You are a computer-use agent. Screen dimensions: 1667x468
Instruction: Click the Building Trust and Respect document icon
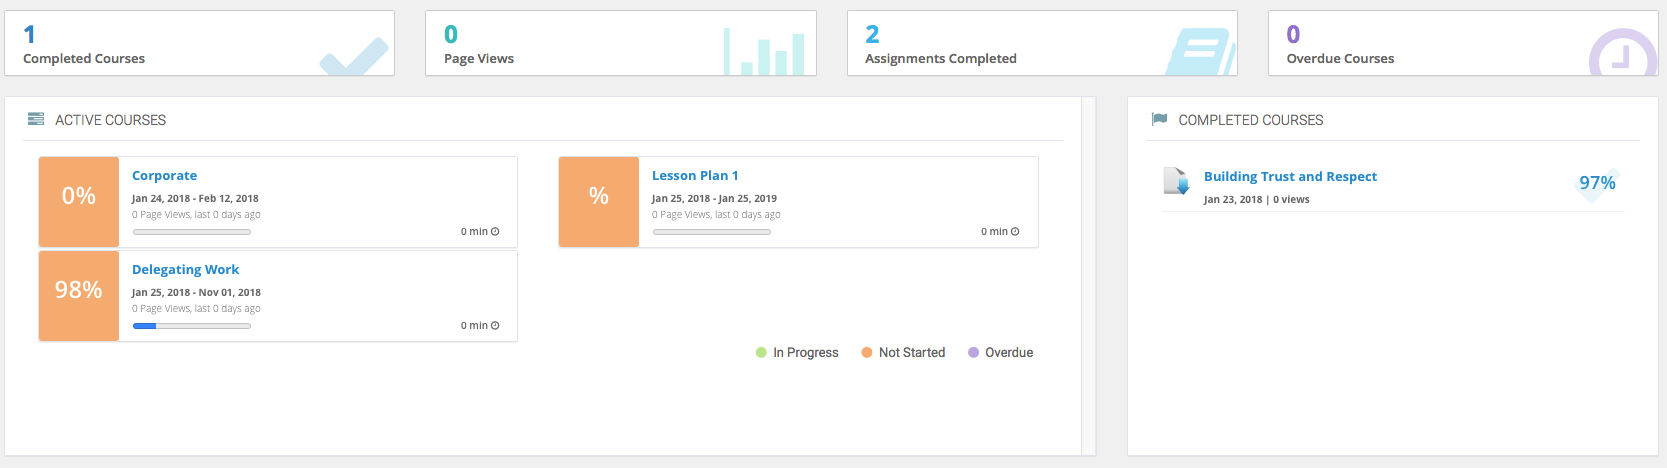click(x=1176, y=181)
